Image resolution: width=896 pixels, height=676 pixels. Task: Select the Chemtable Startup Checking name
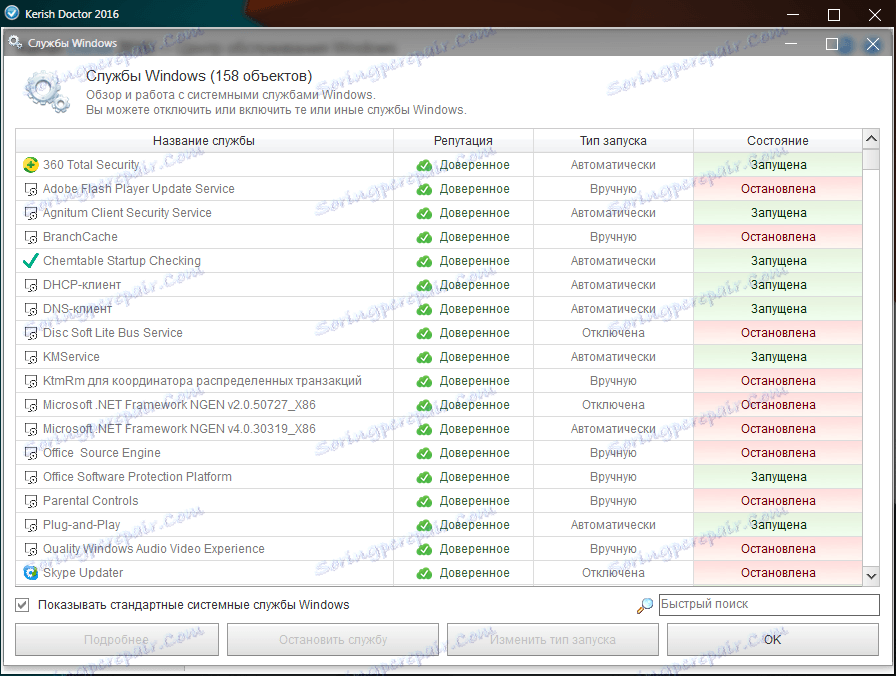[x=122, y=261]
